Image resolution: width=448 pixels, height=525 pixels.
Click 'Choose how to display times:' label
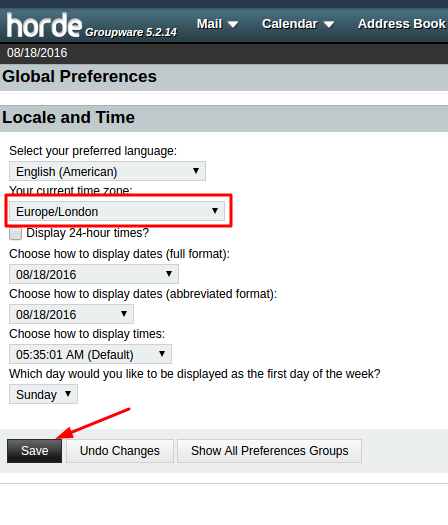click(x=87, y=334)
